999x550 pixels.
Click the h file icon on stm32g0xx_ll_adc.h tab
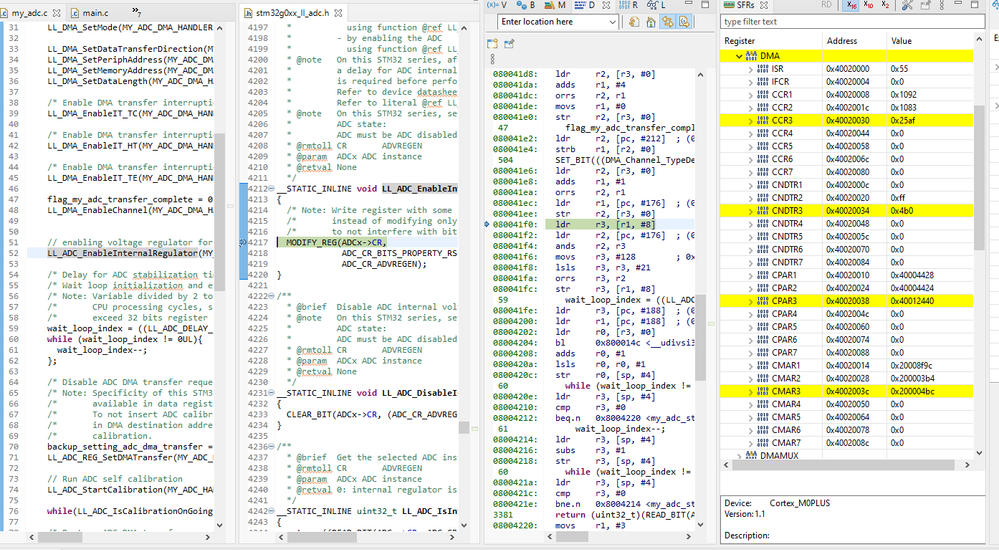coord(248,13)
